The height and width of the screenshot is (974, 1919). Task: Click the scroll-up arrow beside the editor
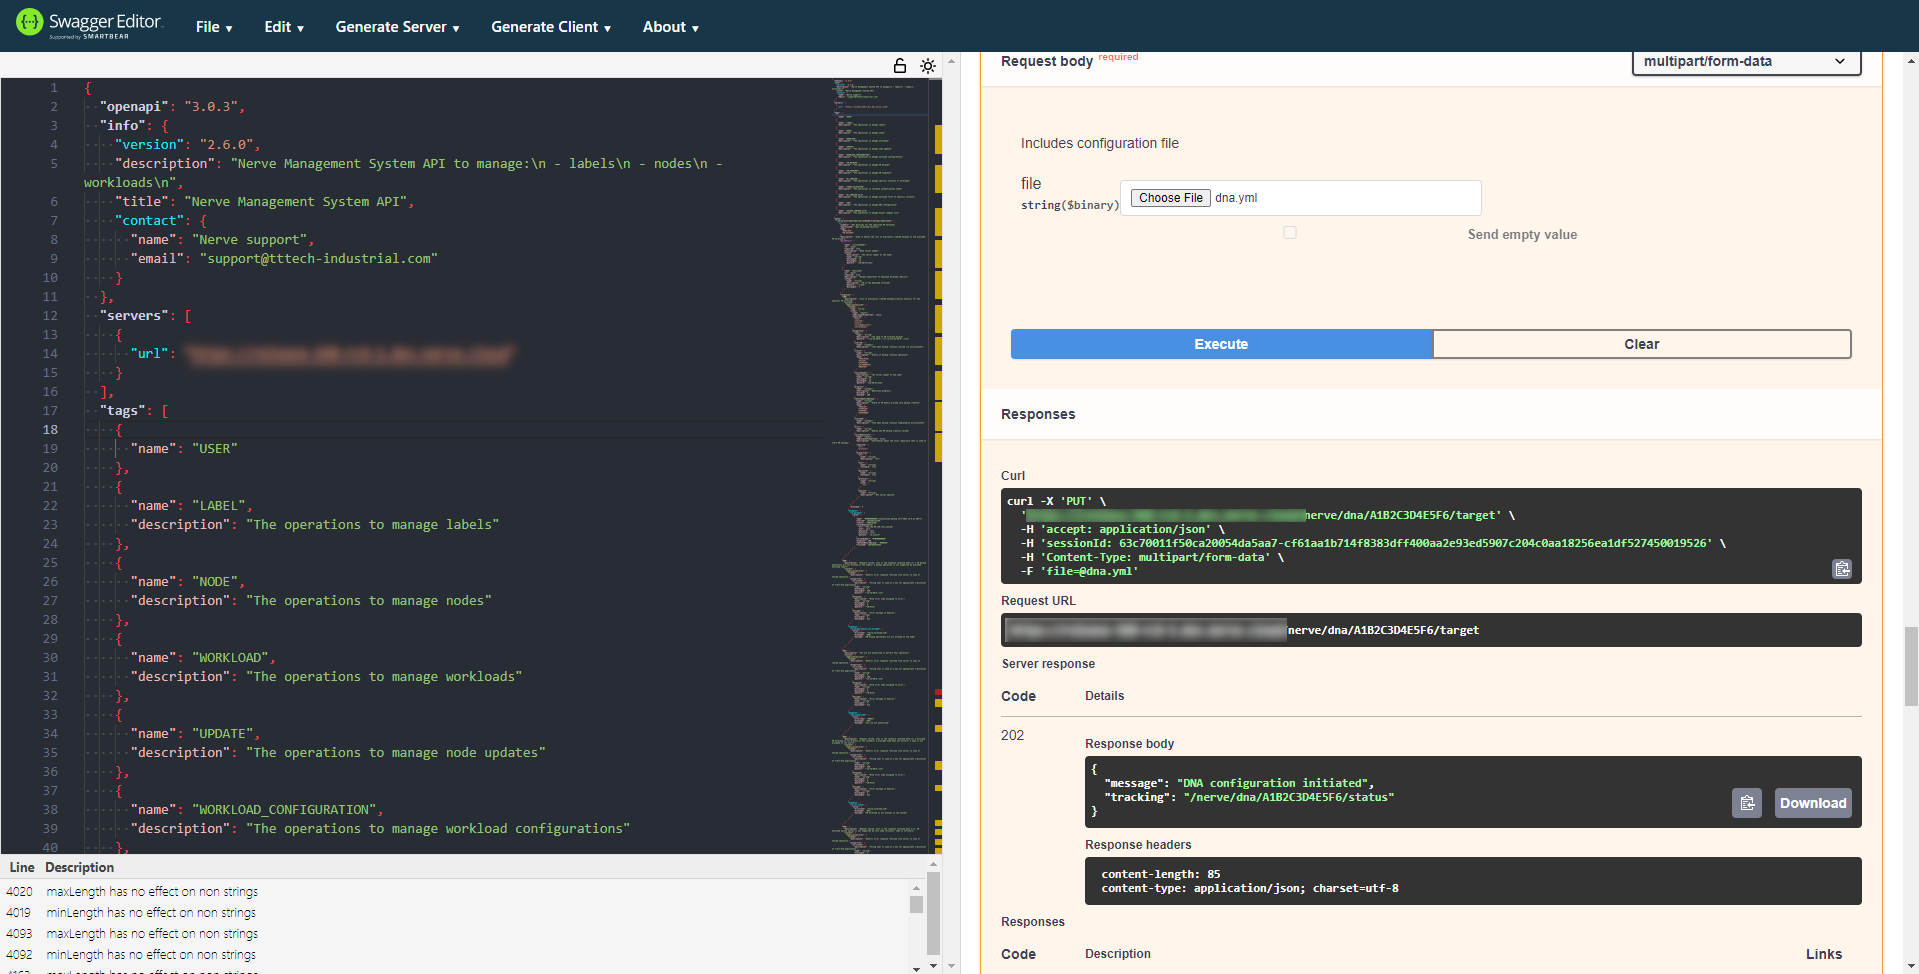[x=951, y=61]
